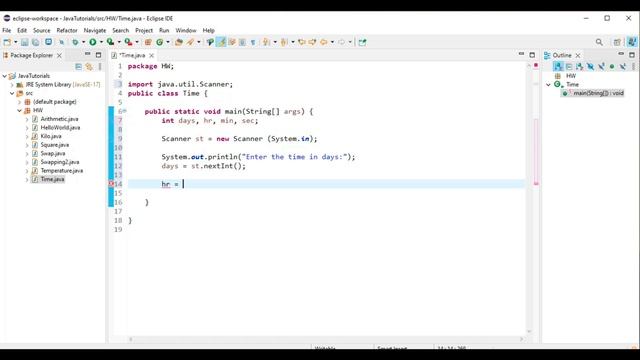This screenshot has width=640, height=360.
Task: Open the Project menu
Action: [x=144, y=31]
